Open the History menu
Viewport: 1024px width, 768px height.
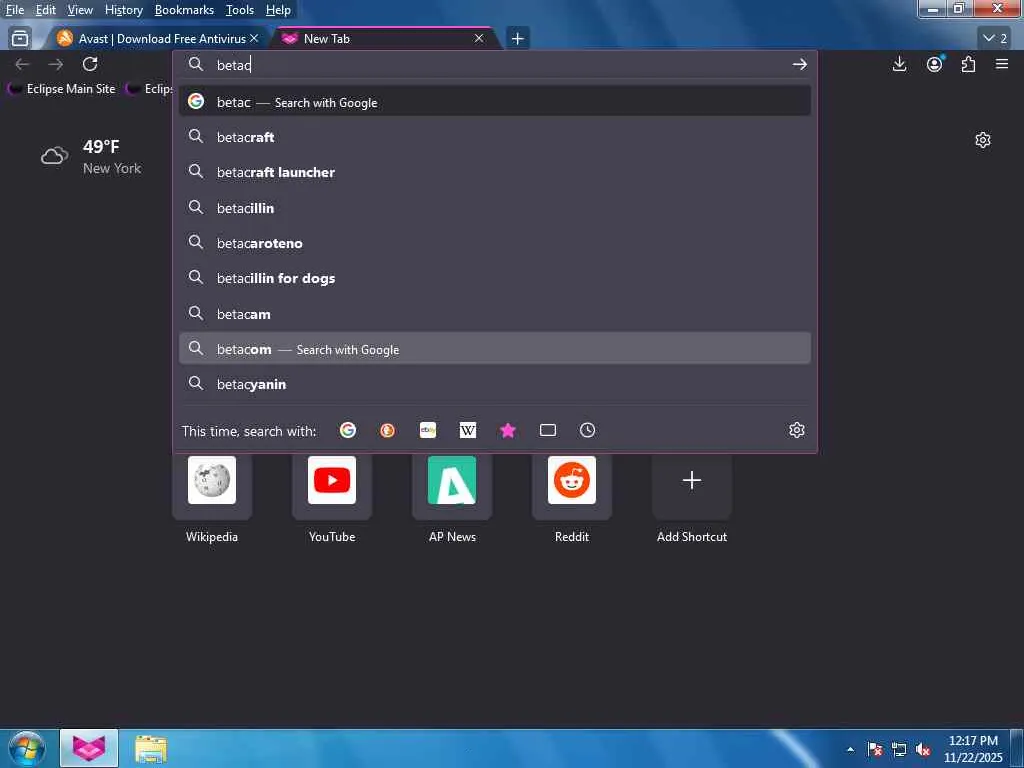pyautogui.click(x=123, y=10)
